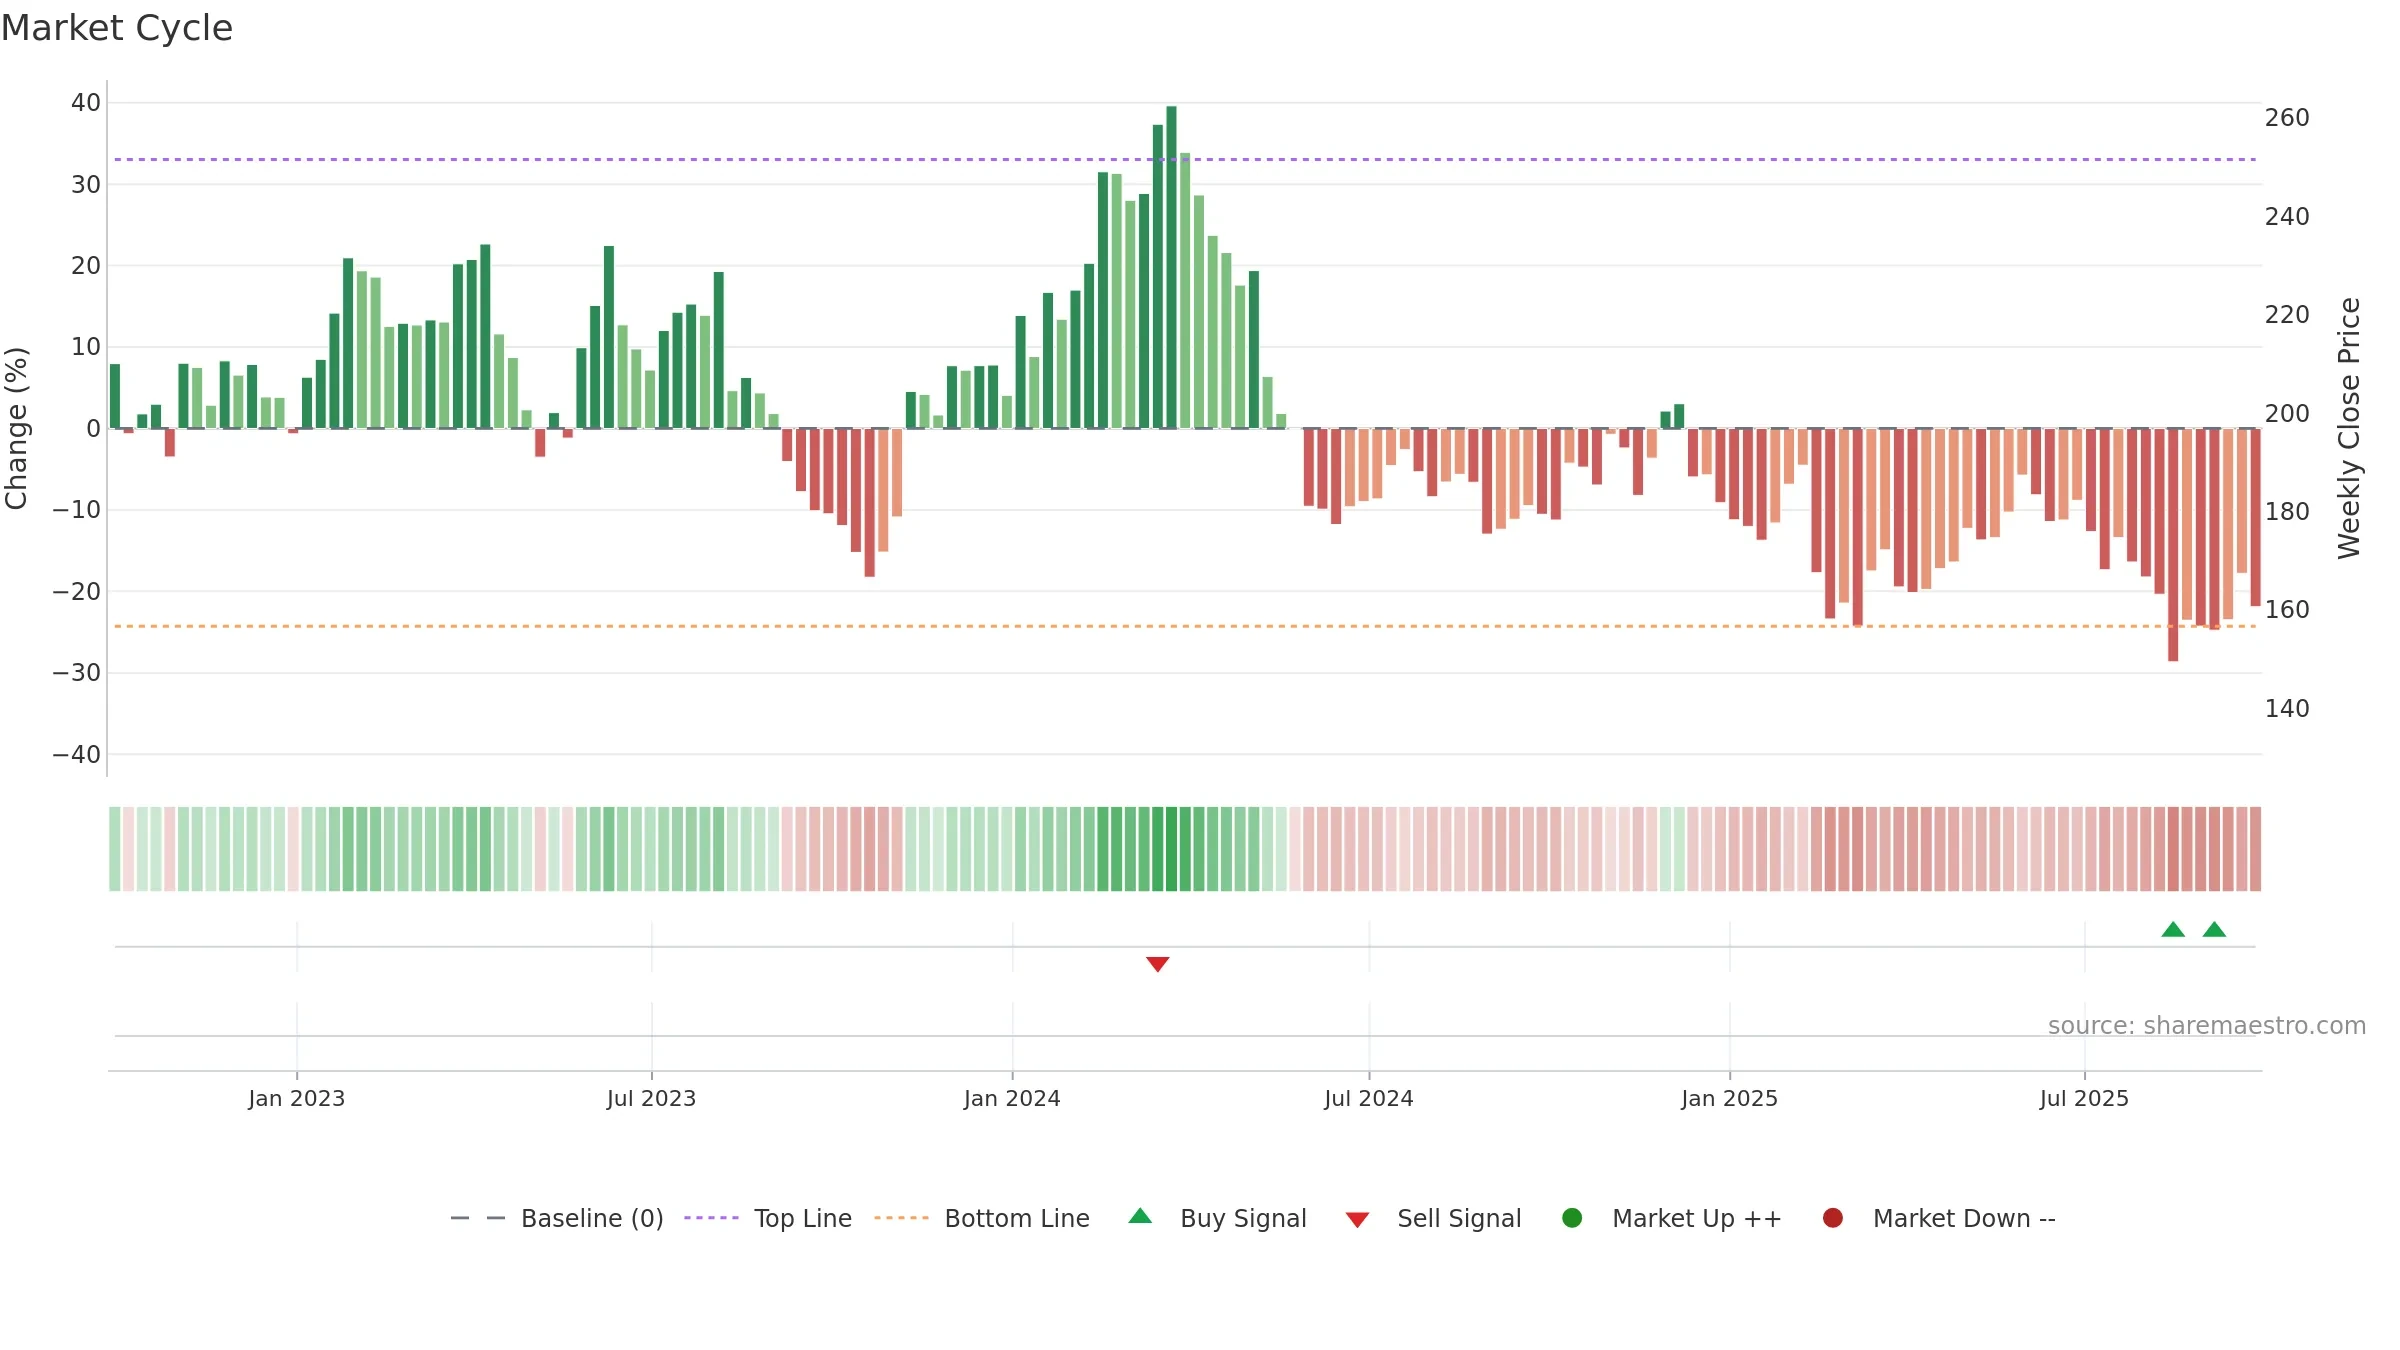Click the −40 tick on Change axis
2400x1350 pixels.
77,755
